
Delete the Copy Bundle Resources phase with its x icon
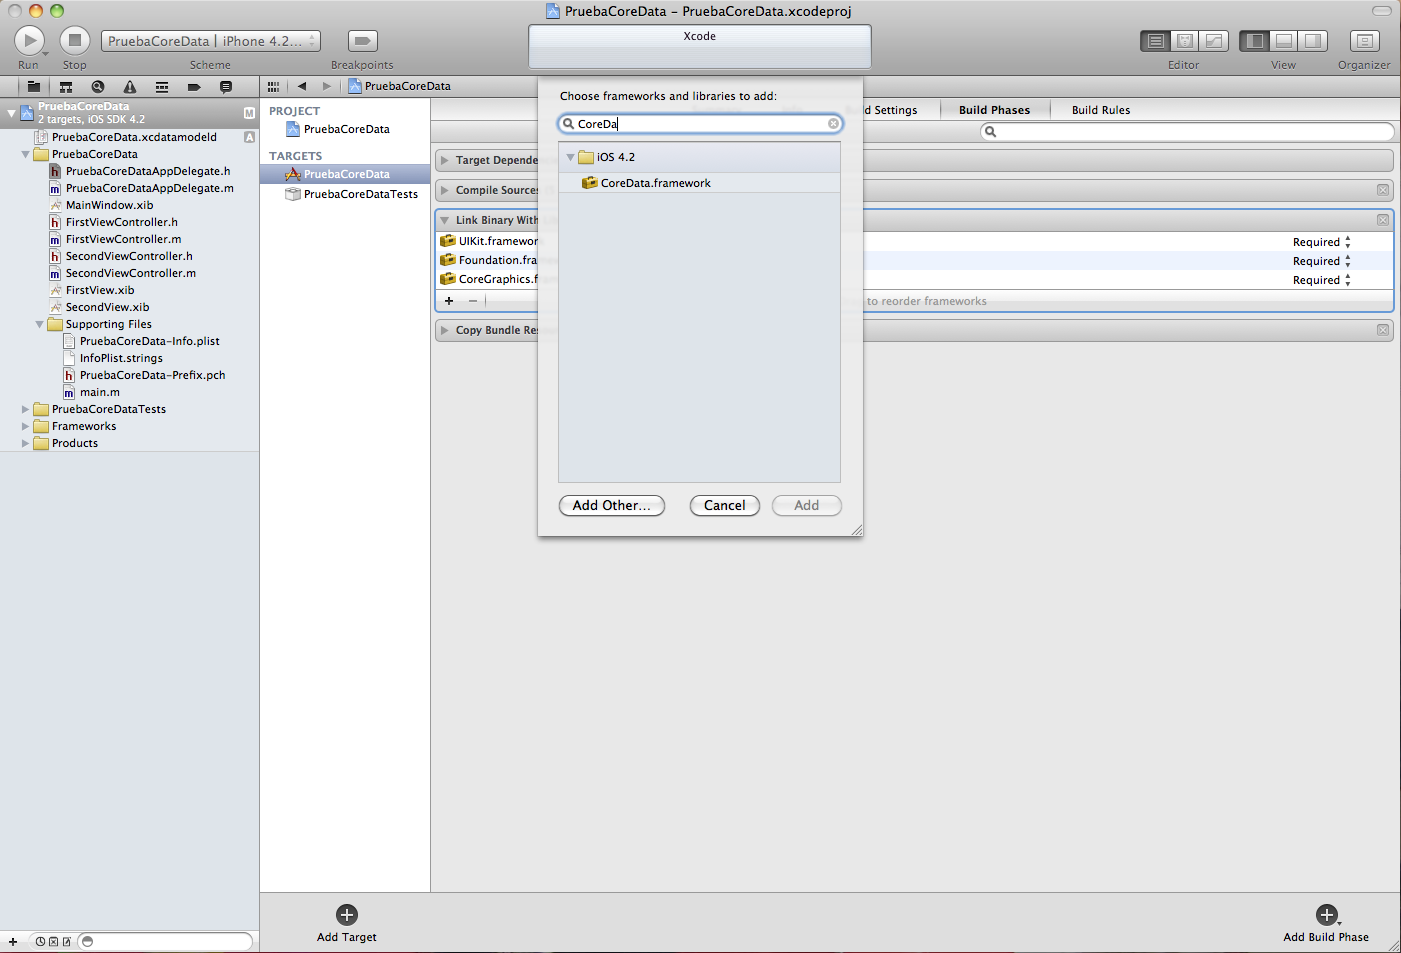(1383, 330)
